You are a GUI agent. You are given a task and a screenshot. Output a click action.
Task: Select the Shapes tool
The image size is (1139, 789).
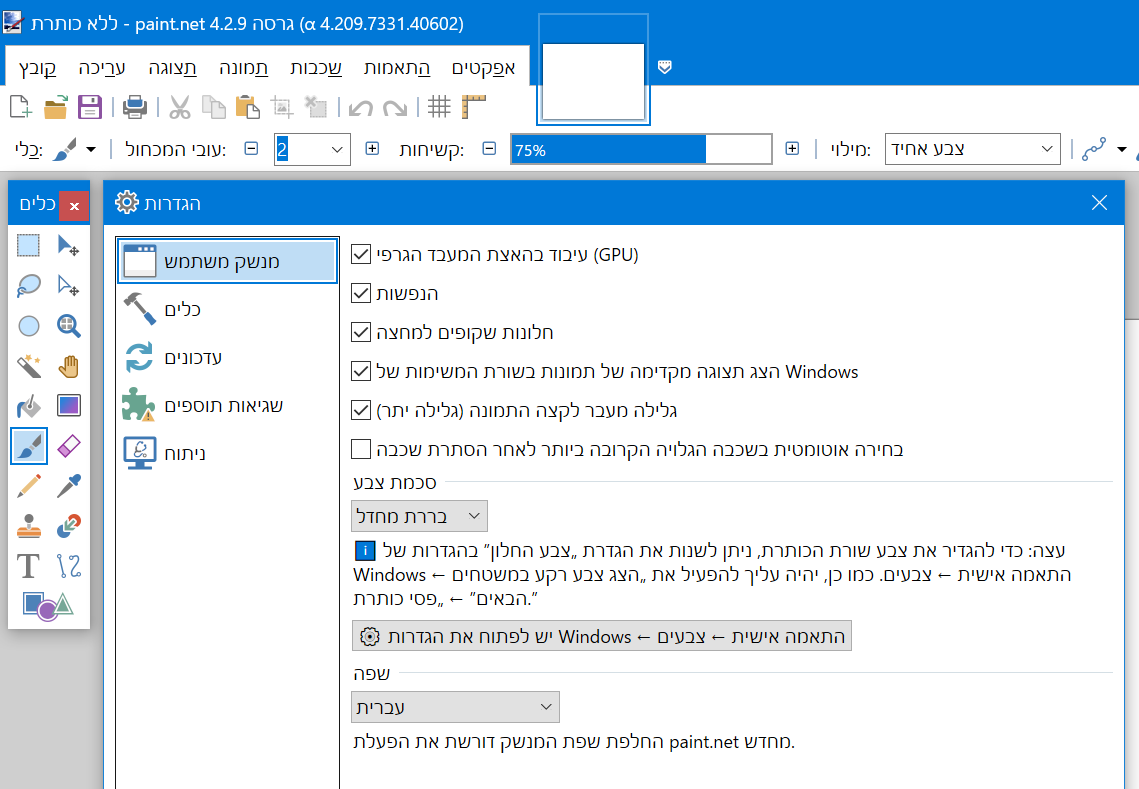(48, 605)
